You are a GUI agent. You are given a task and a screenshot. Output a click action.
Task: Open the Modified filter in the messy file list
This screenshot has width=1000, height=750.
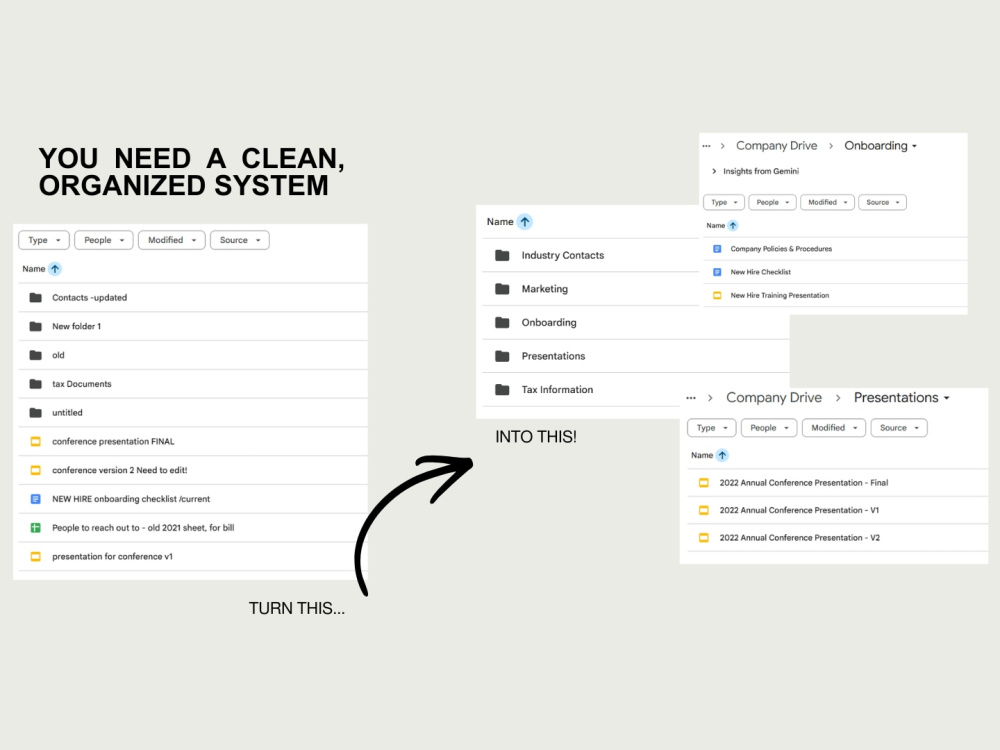coord(172,240)
